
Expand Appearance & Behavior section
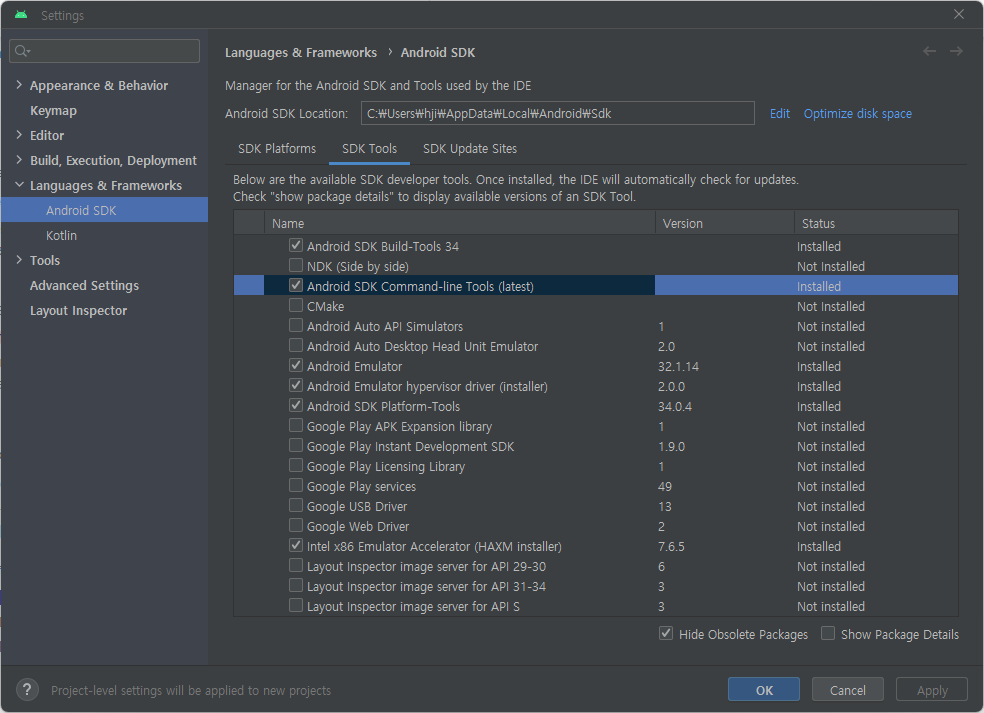19,85
